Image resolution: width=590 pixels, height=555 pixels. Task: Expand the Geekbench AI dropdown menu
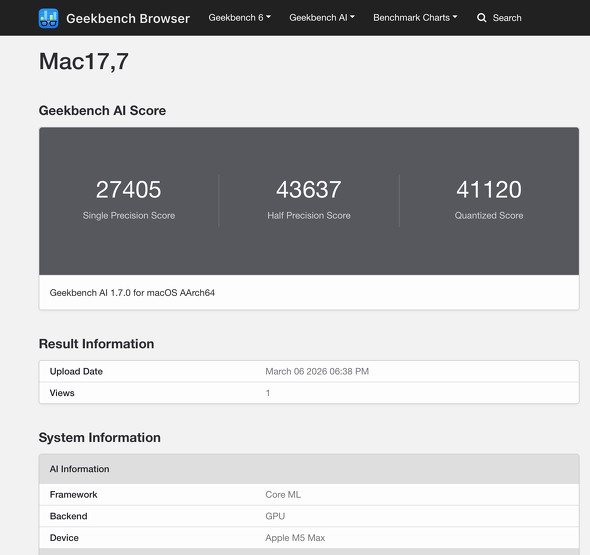[x=322, y=18]
